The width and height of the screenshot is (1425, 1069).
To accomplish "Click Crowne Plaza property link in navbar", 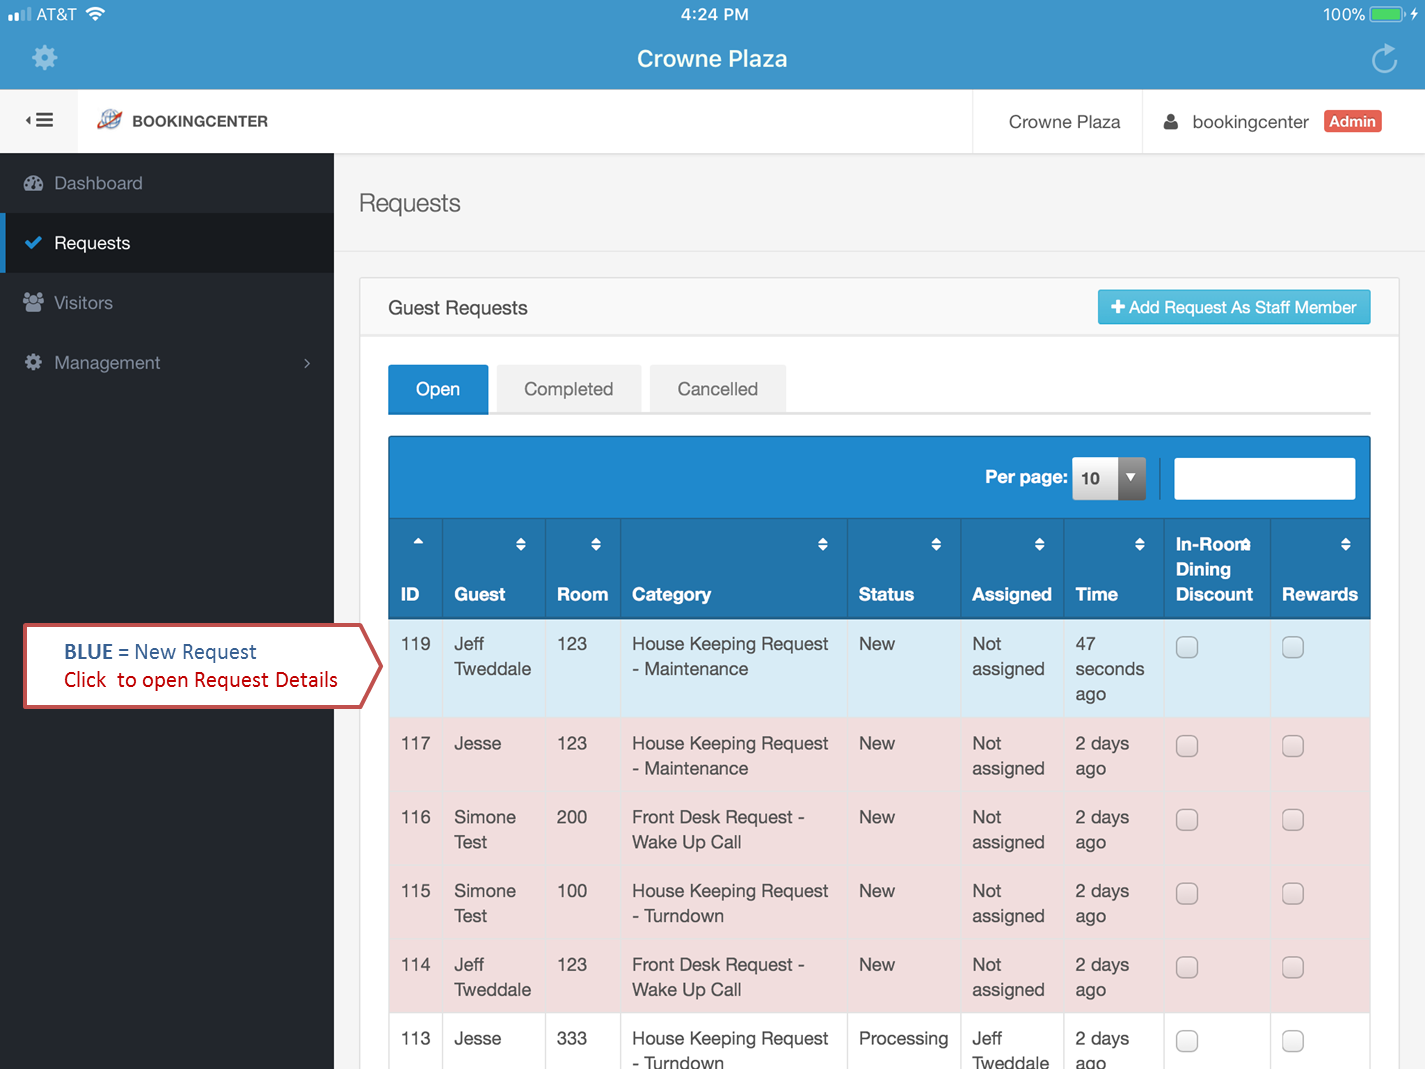I will tap(1064, 122).
